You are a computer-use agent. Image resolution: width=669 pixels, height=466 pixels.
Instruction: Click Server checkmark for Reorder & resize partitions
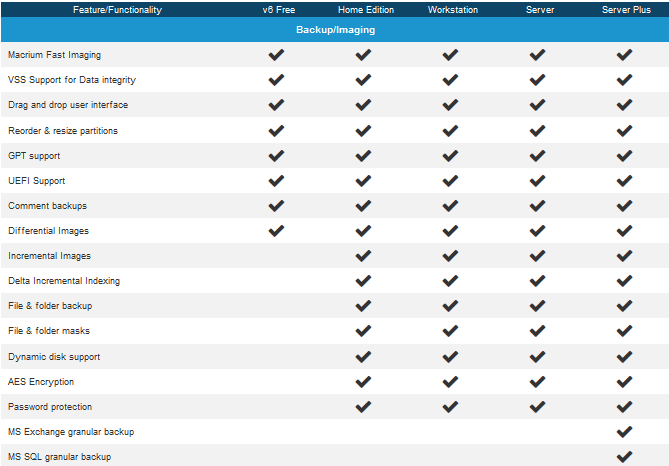(538, 131)
